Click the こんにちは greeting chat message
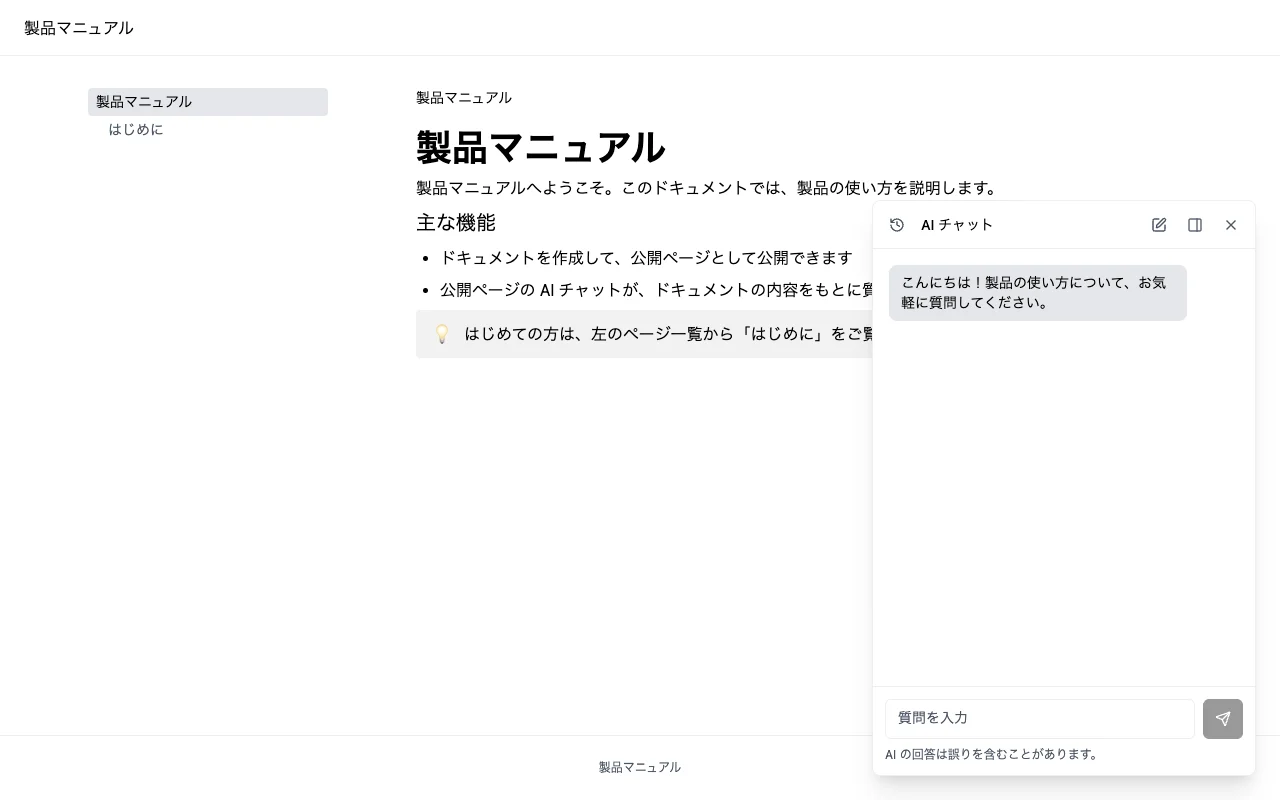 click(x=1038, y=293)
